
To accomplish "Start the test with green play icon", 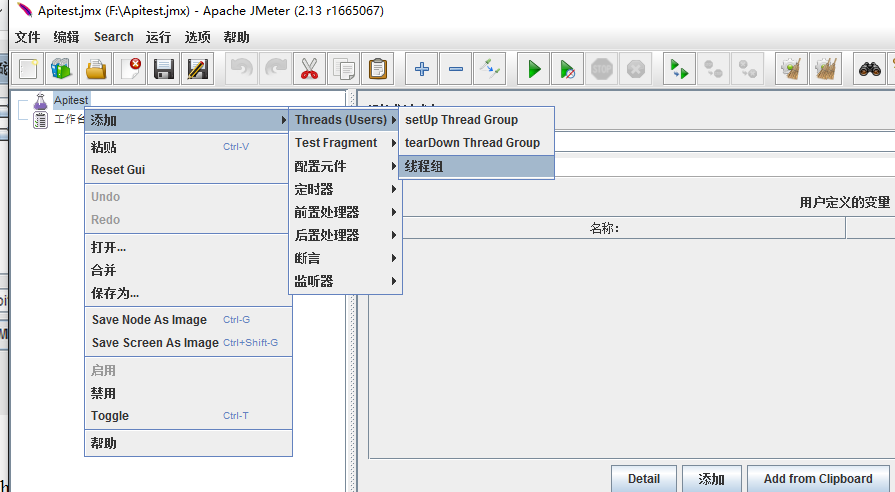I will (534, 69).
